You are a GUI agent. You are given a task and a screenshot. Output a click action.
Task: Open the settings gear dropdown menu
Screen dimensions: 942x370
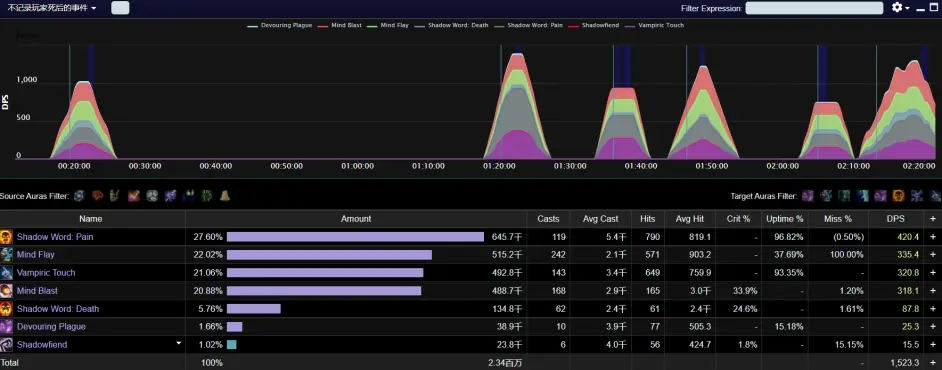[900, 8]
